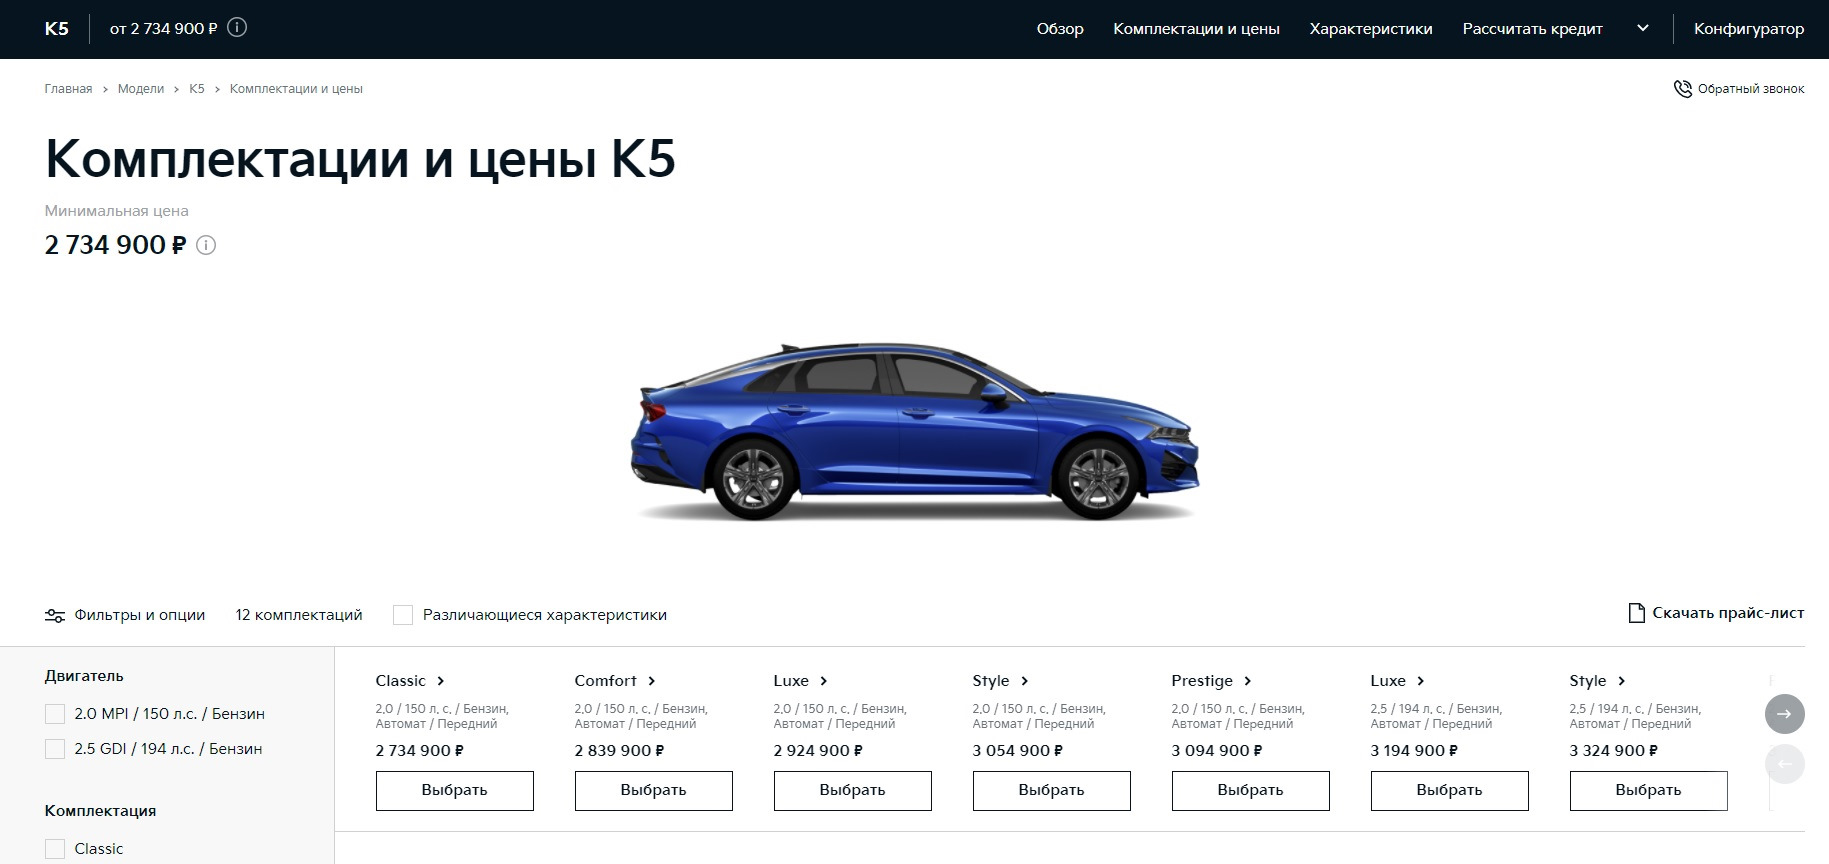The height and width of the screenshot is (864, 1829).
Task: Click the left arrow carousel button
Action: click(x=1785, y=765)
